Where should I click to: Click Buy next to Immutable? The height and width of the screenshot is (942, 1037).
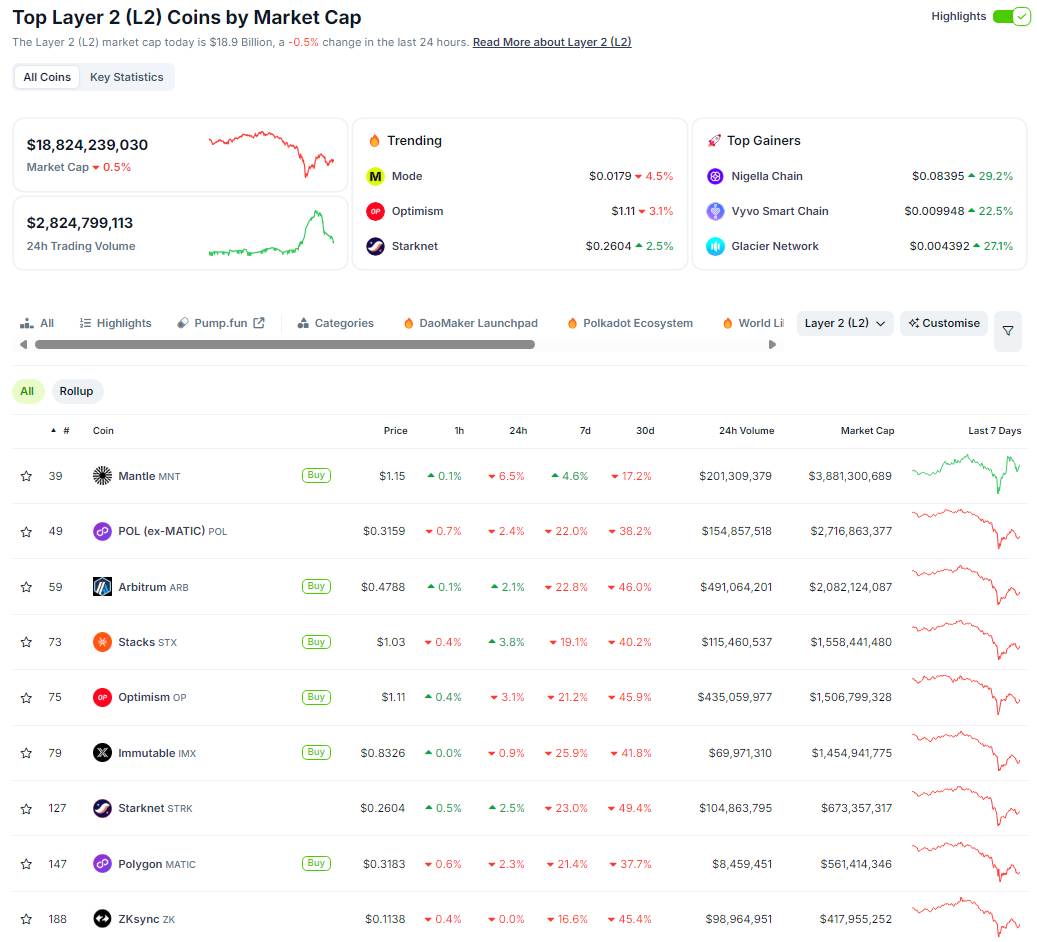[316, 752]
